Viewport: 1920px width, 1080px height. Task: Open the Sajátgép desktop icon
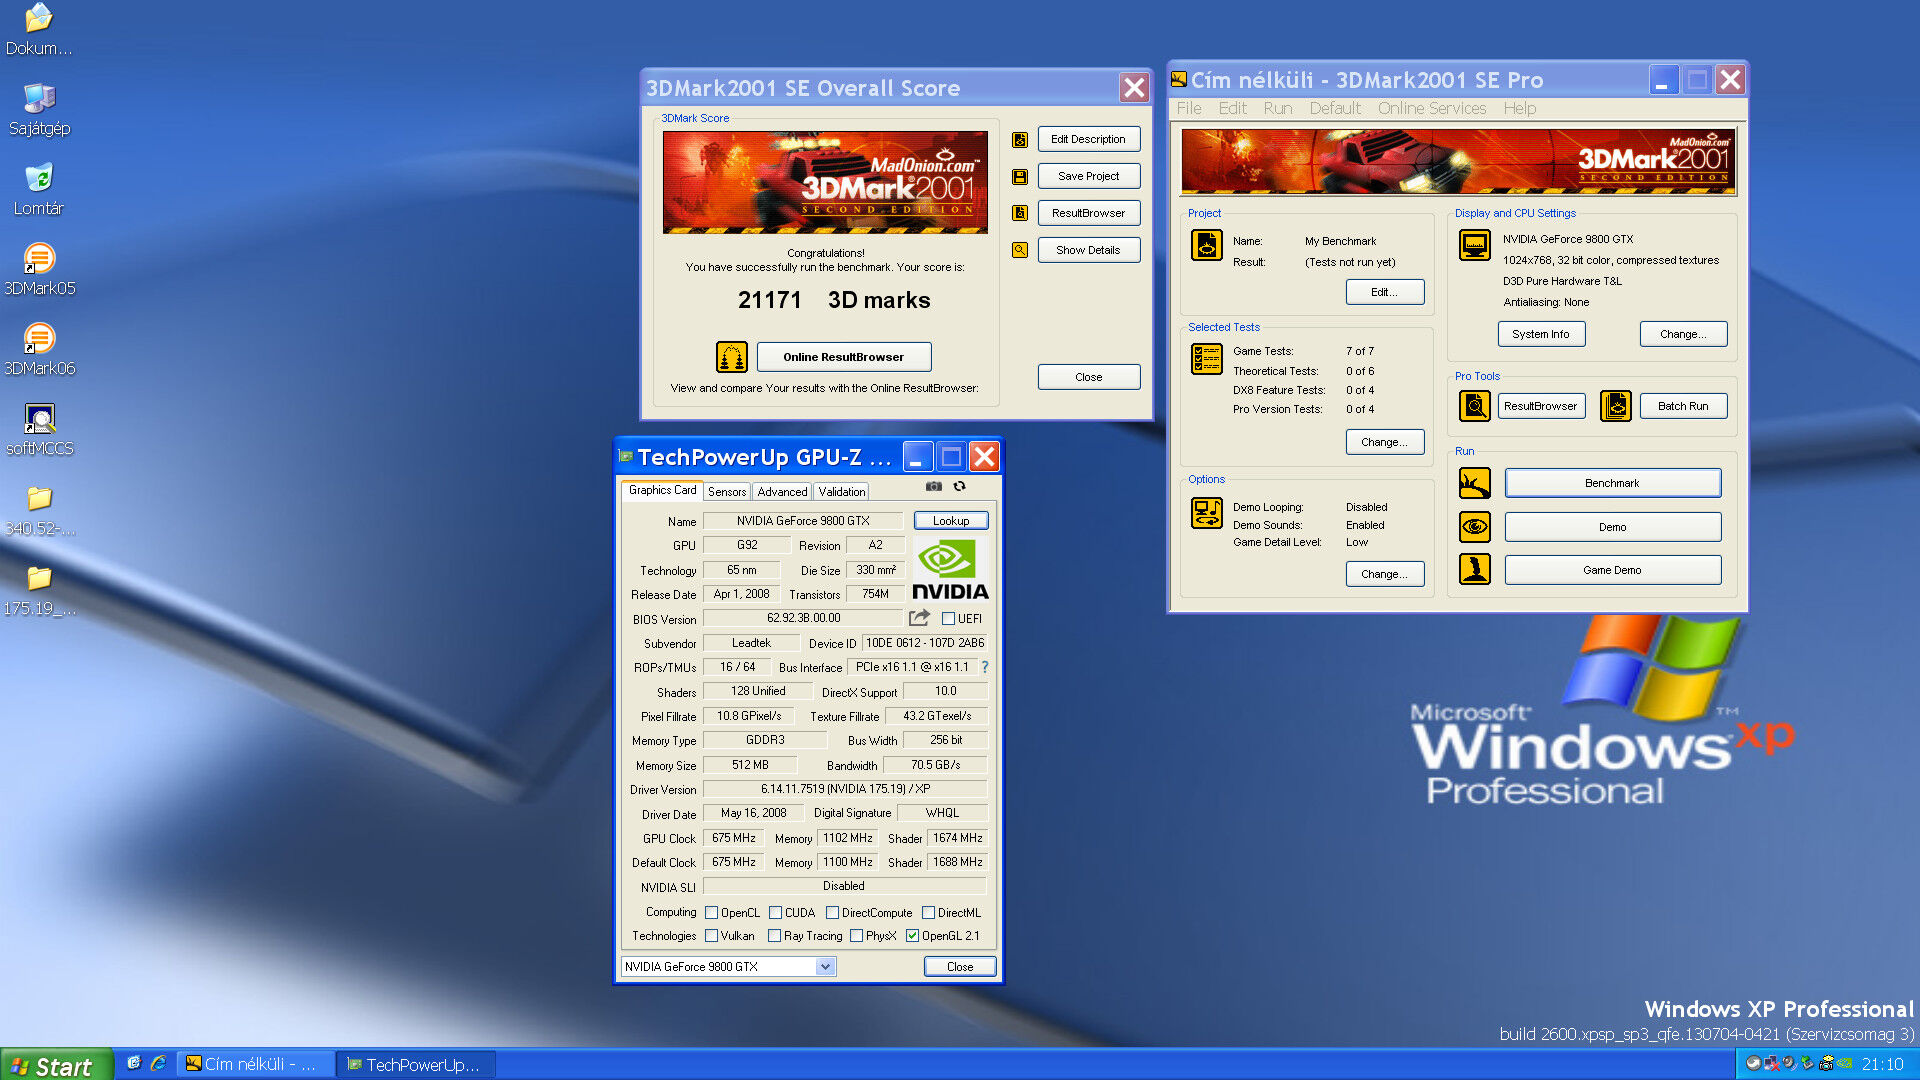click(x=39, y=110)
